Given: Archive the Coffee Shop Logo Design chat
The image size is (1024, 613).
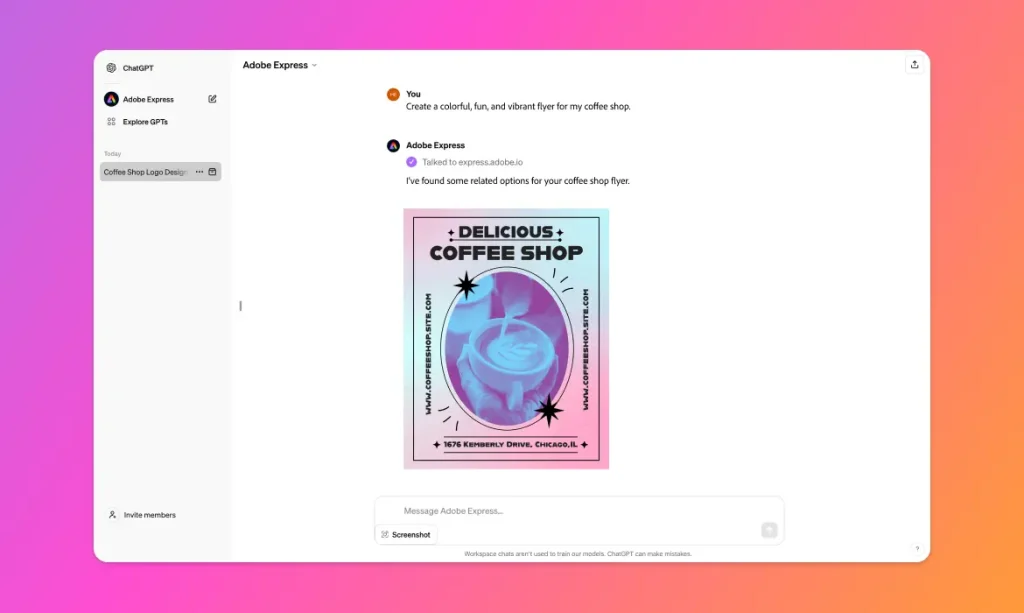Looking at the screenshot, I should (x=212, y=172).
